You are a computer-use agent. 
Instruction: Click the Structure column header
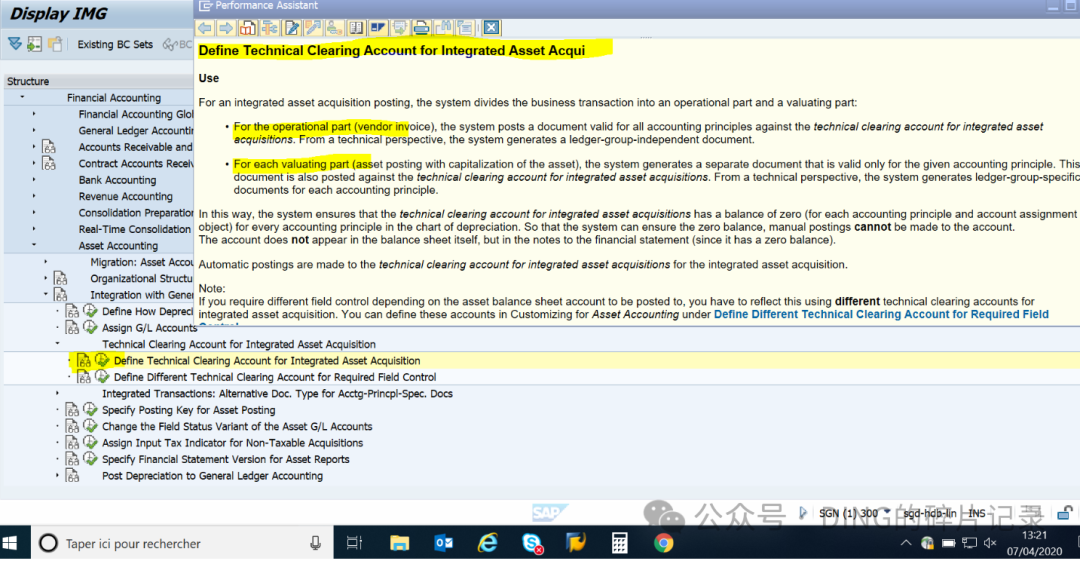click(x=98, y=81)
